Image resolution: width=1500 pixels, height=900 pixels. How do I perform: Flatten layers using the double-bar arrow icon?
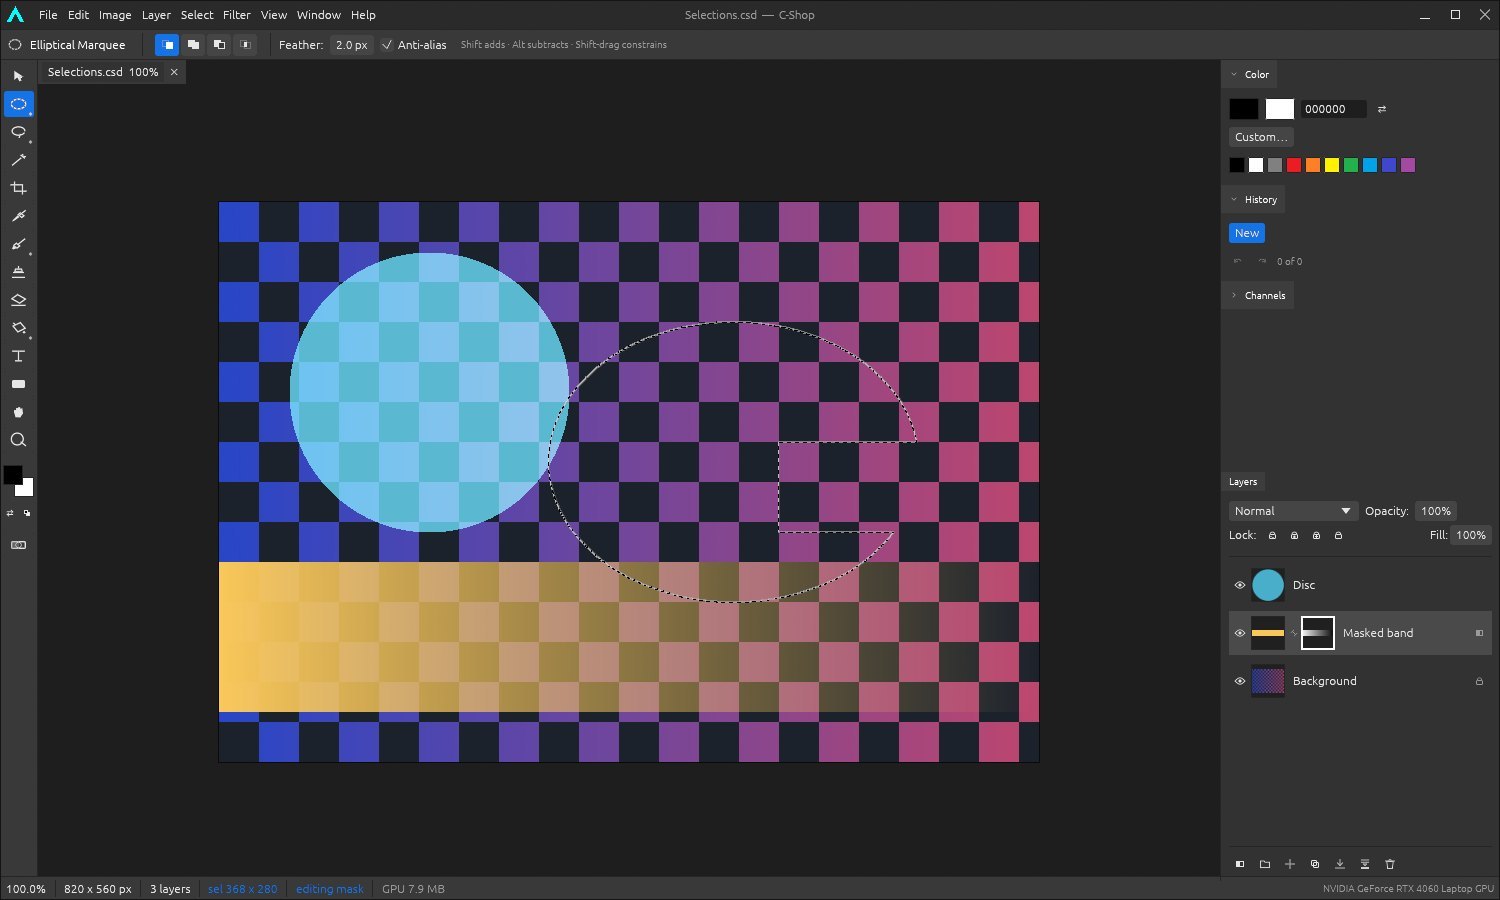click(1365, 864)
